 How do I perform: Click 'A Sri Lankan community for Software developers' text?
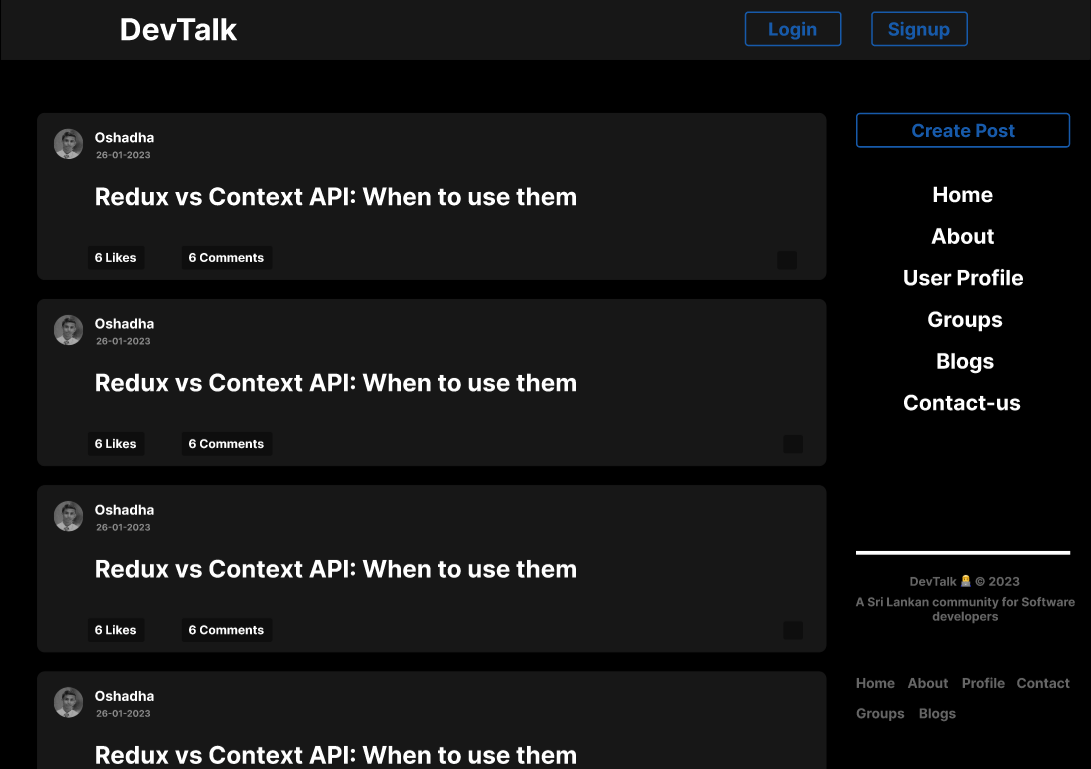(965, 609)
